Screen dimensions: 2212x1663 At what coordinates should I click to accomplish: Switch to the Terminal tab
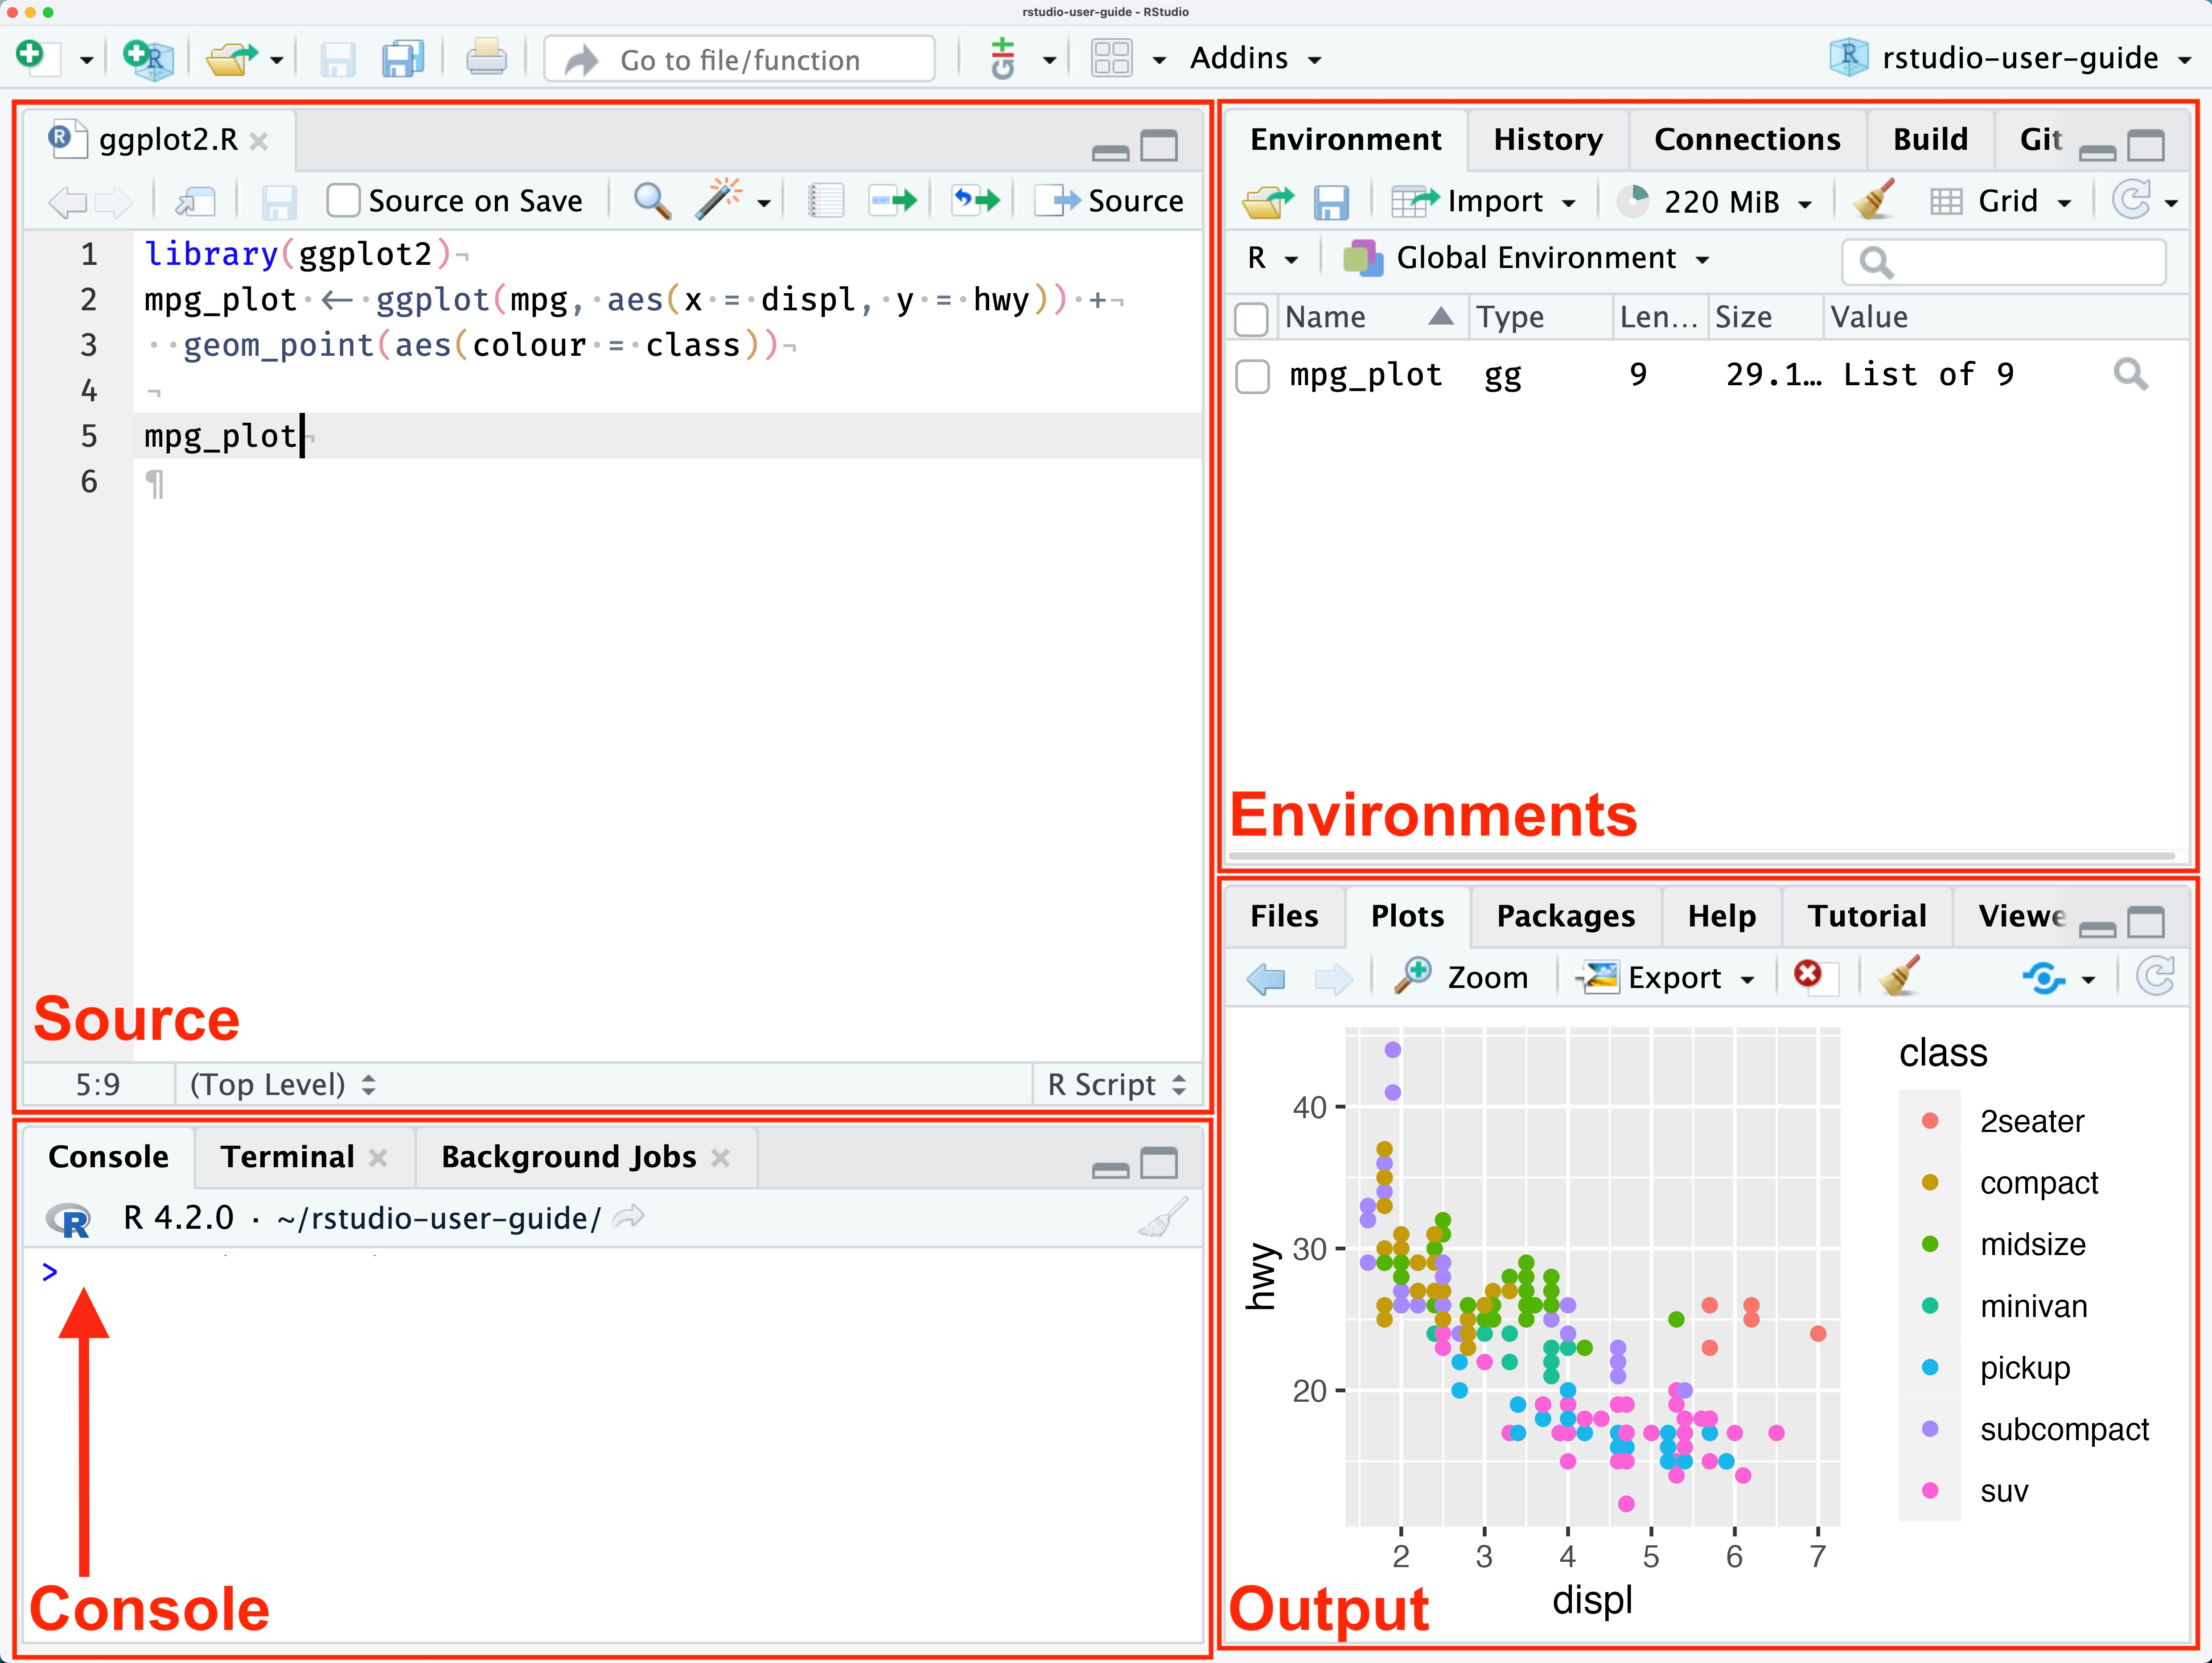click(x=288, y=1156)
